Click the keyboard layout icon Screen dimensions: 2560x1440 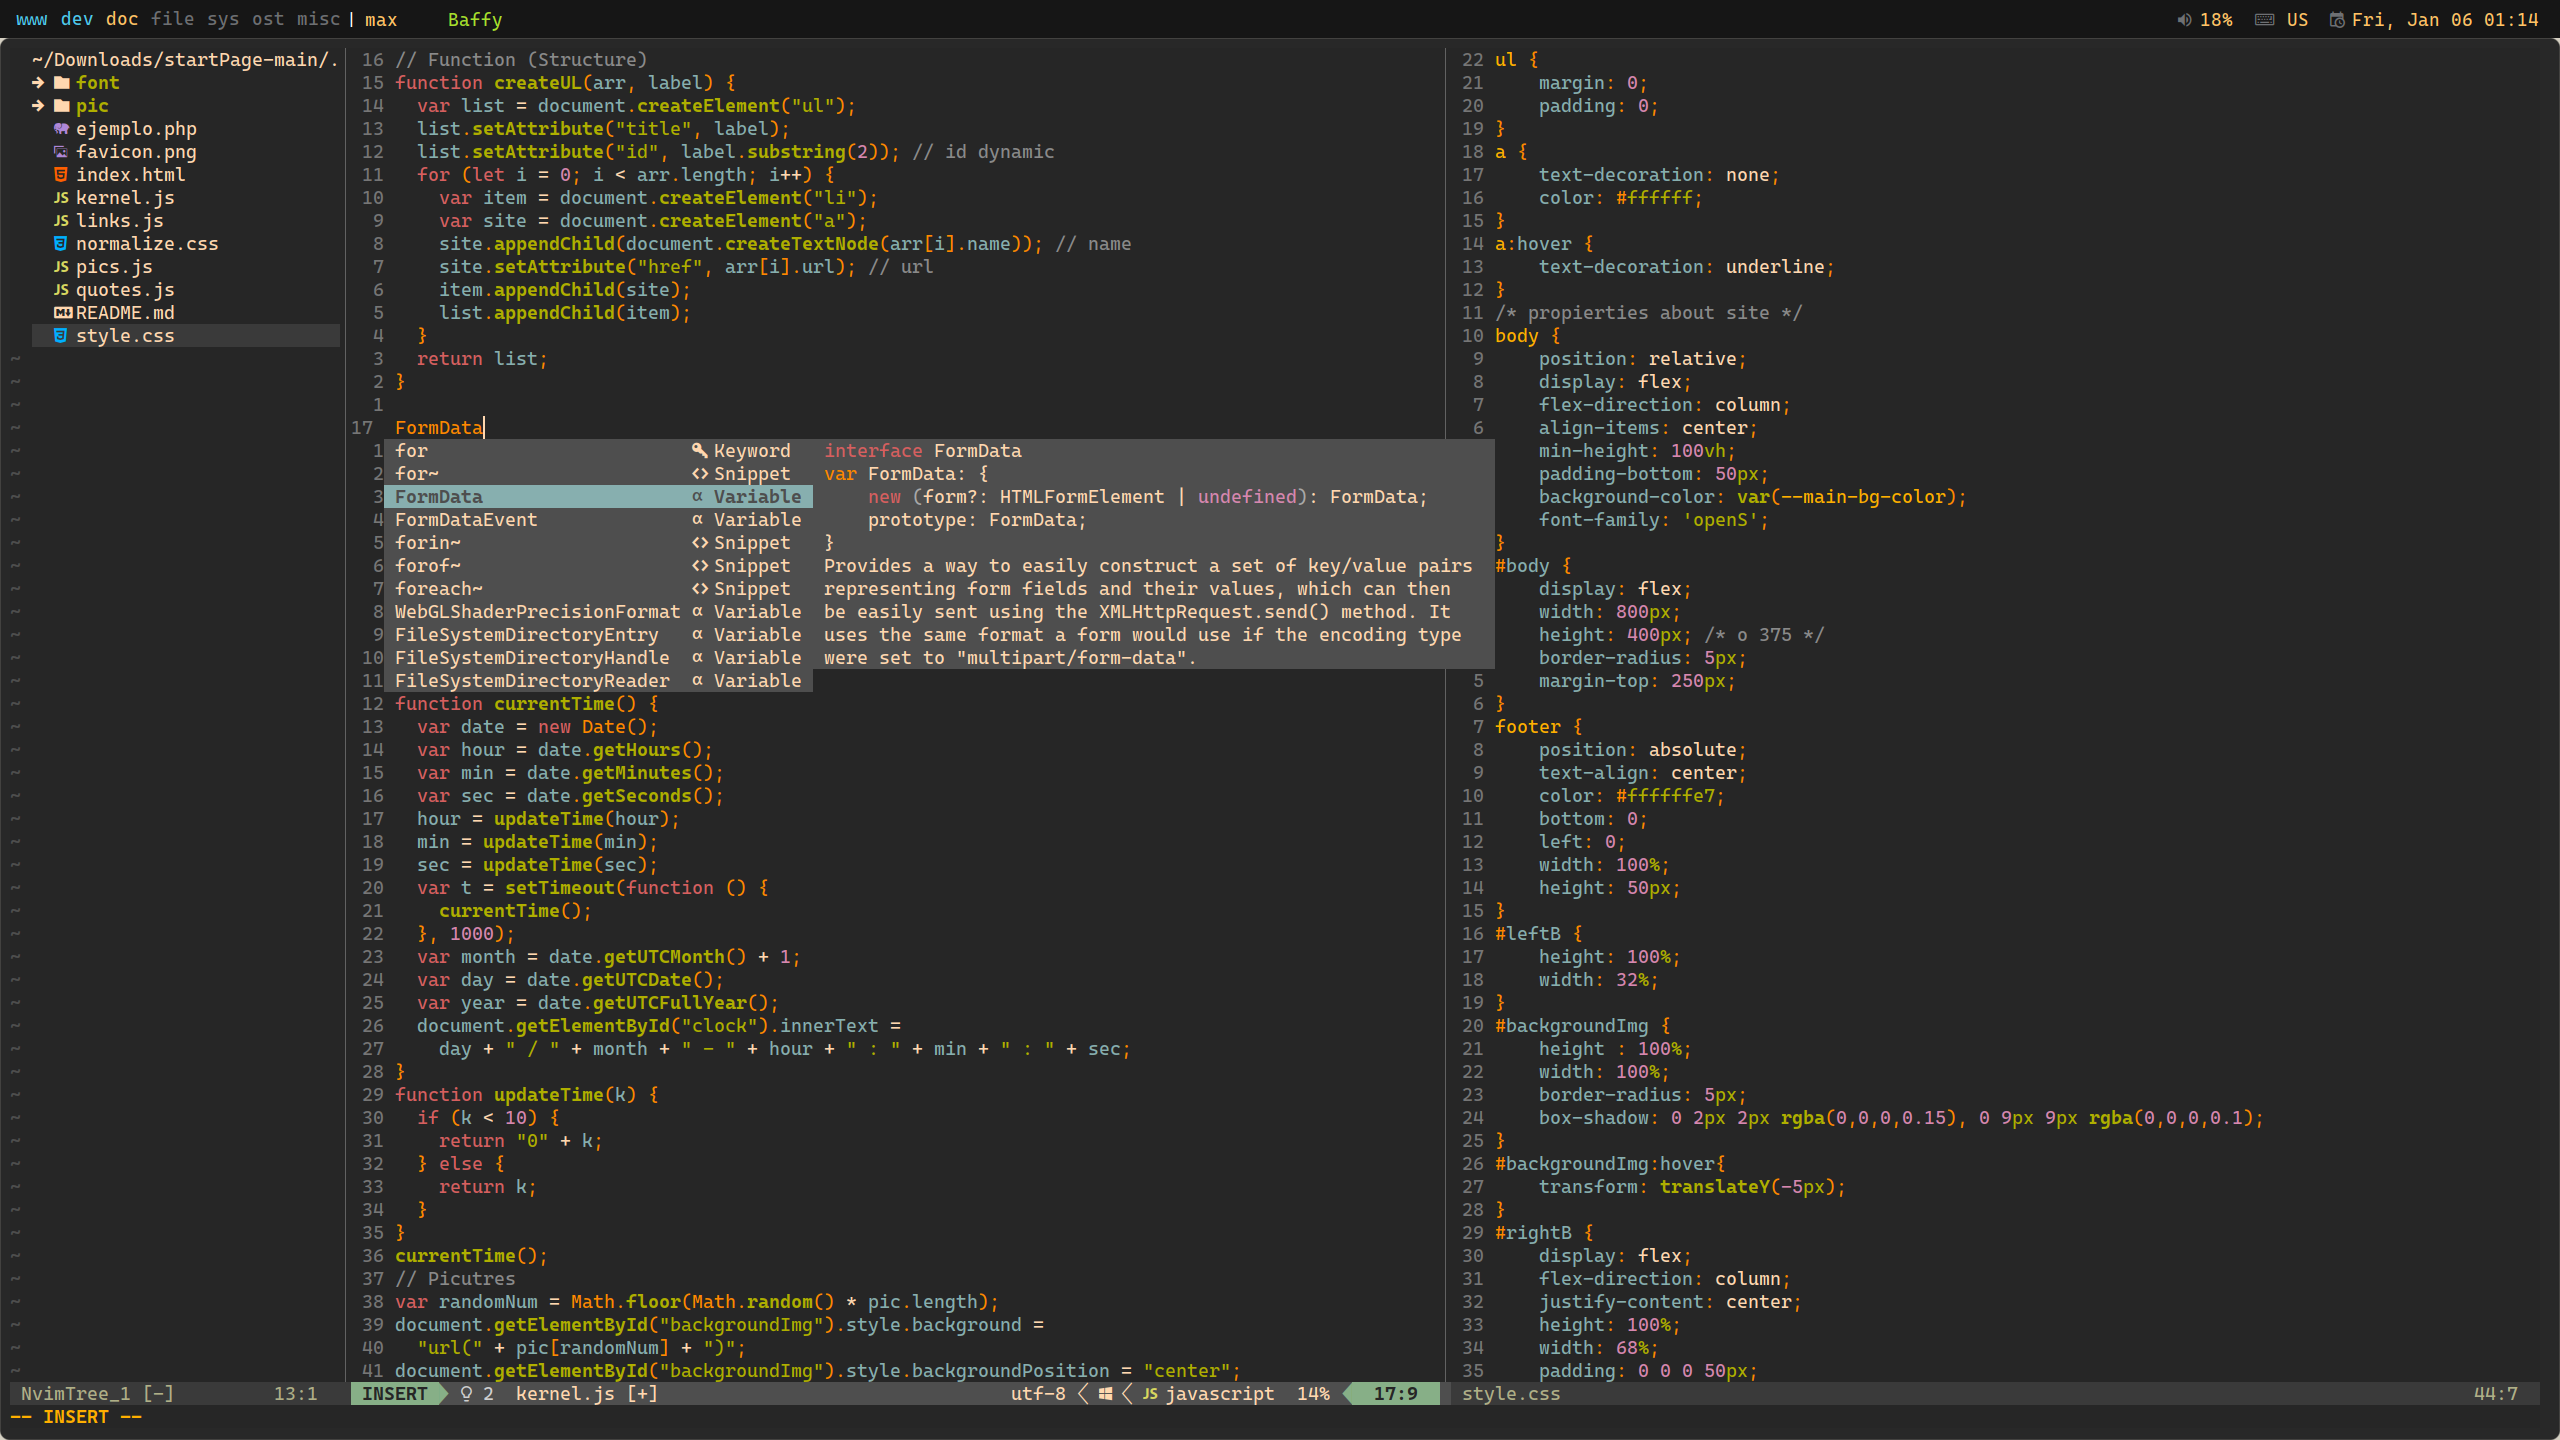(x=2265, y=20)
